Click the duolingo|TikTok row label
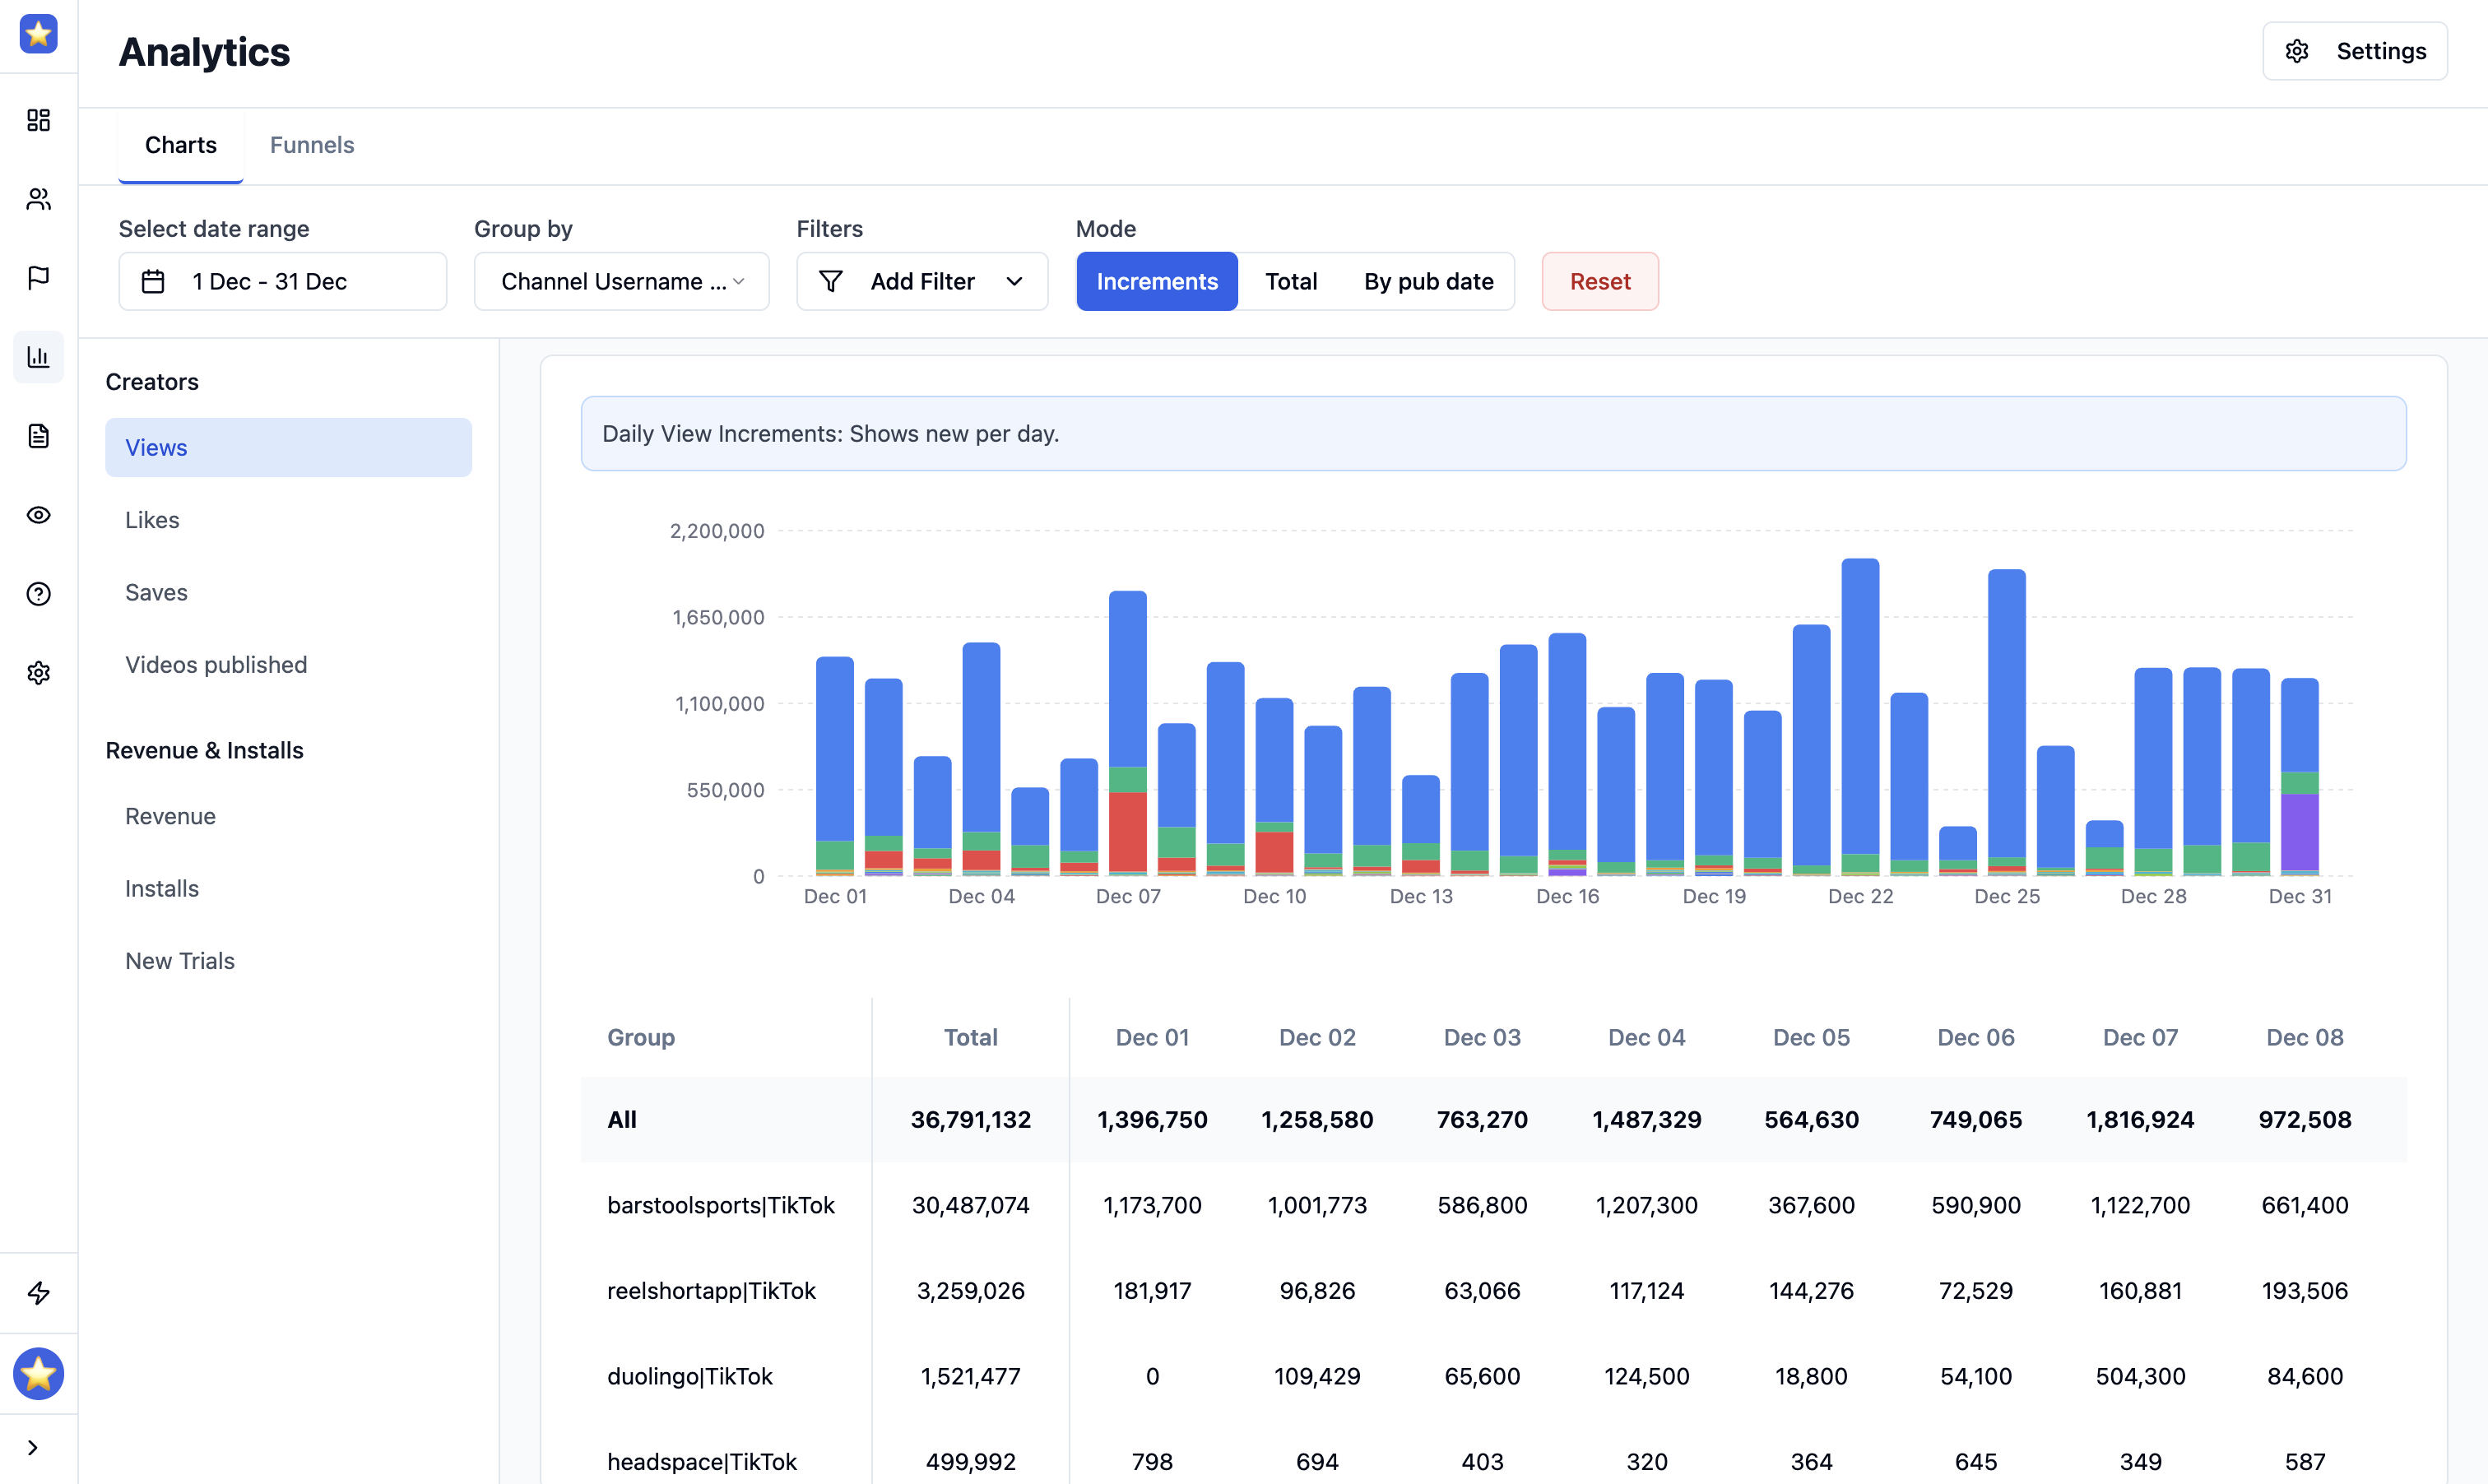The height and width of the screenshot is (1484, 2488). (x=689, y=1376)
